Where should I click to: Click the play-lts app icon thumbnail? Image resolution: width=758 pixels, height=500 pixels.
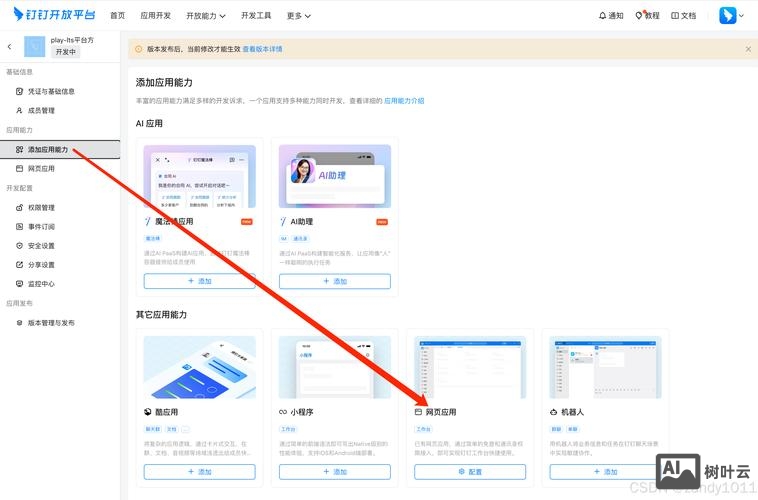point(35,46)
